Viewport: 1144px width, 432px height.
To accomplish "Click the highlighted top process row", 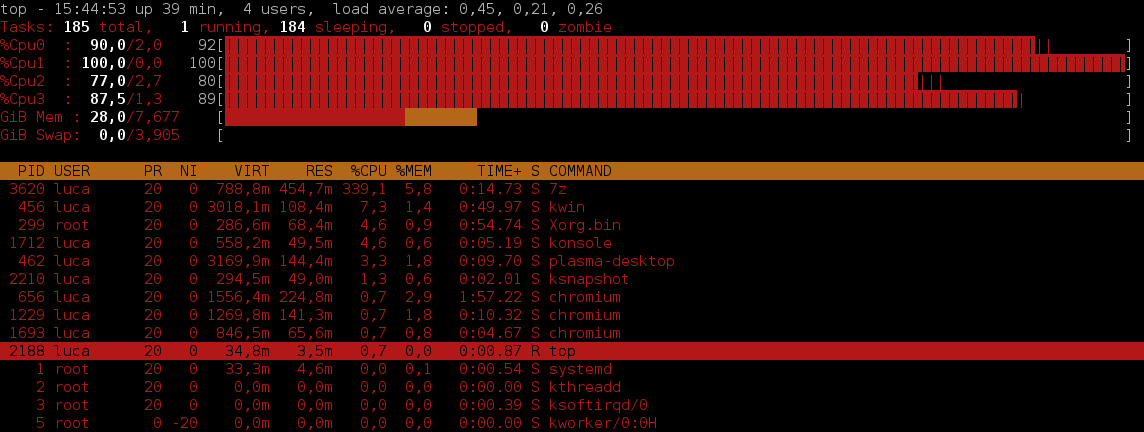I will pyautogui.click(x=571, y=351).
